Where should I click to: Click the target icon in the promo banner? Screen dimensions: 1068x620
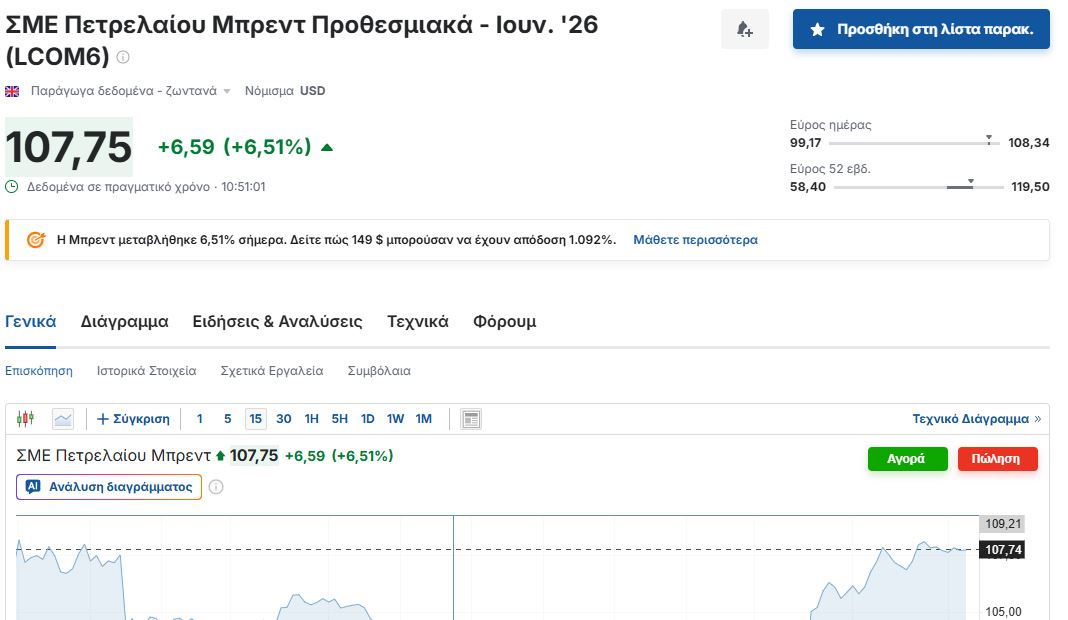tap(35, 240)
